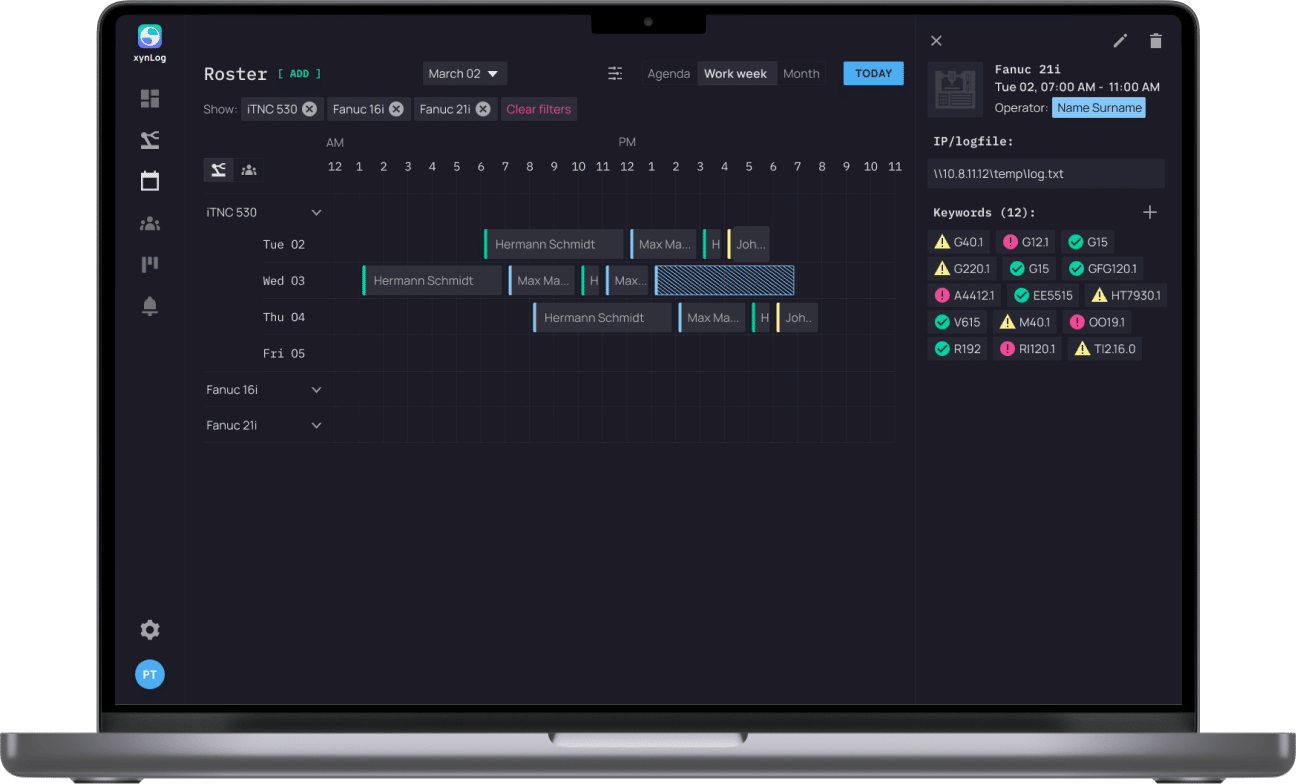
Task: Open Wed 03 Hermann Schmidt shift
Action: coord(432,281)
